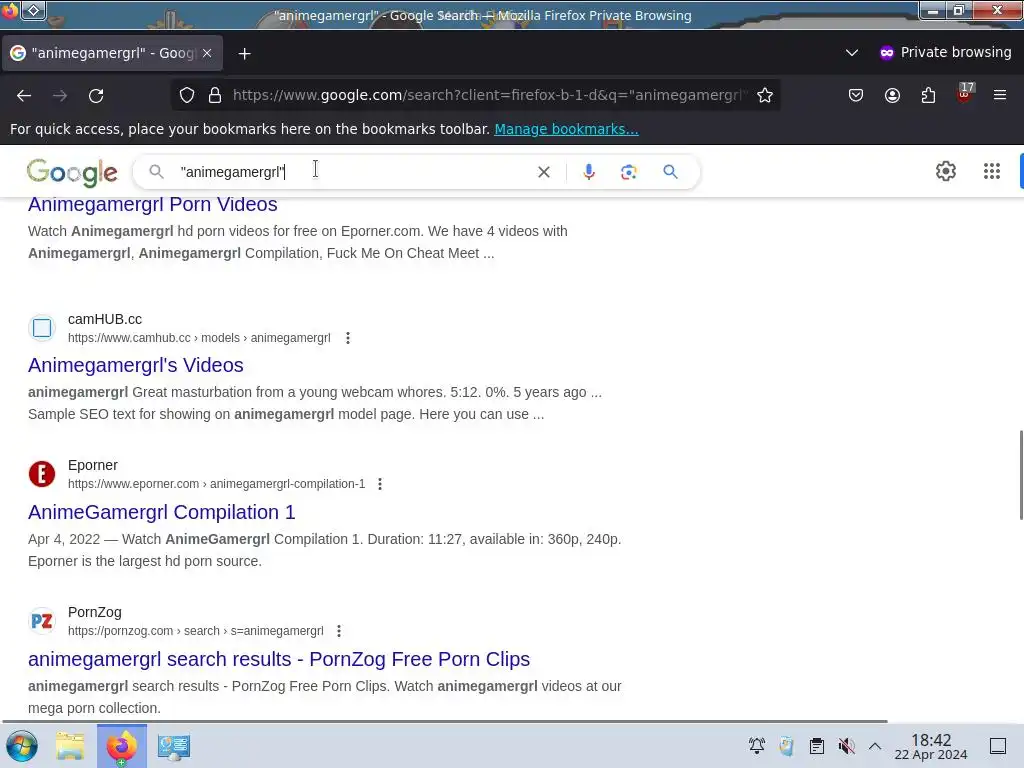Click the pornzog.com breadcrumb URL

196,631
